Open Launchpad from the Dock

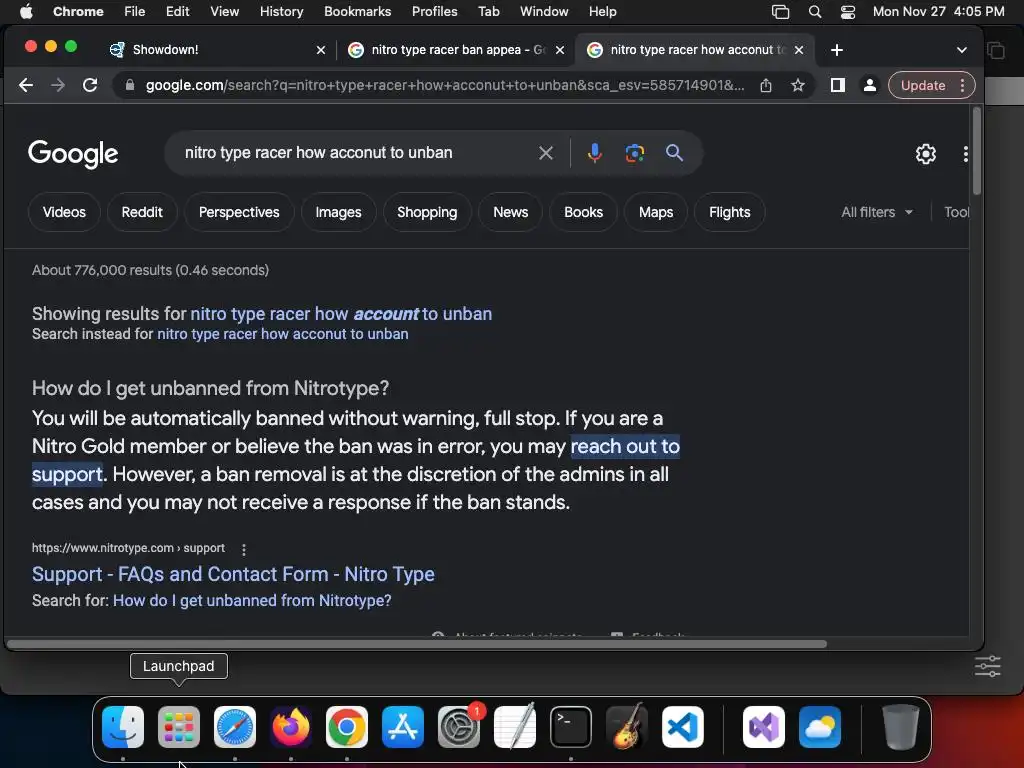(x=179, y=726)
